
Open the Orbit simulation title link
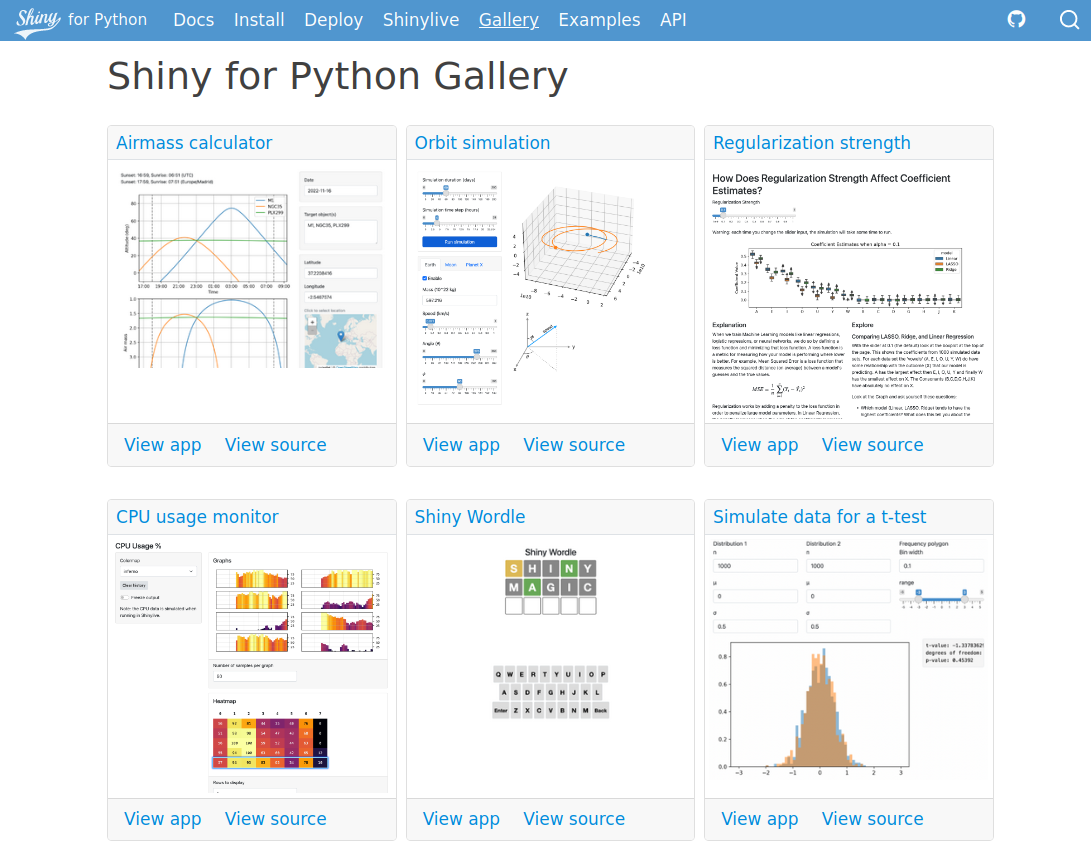pos(482,143)
